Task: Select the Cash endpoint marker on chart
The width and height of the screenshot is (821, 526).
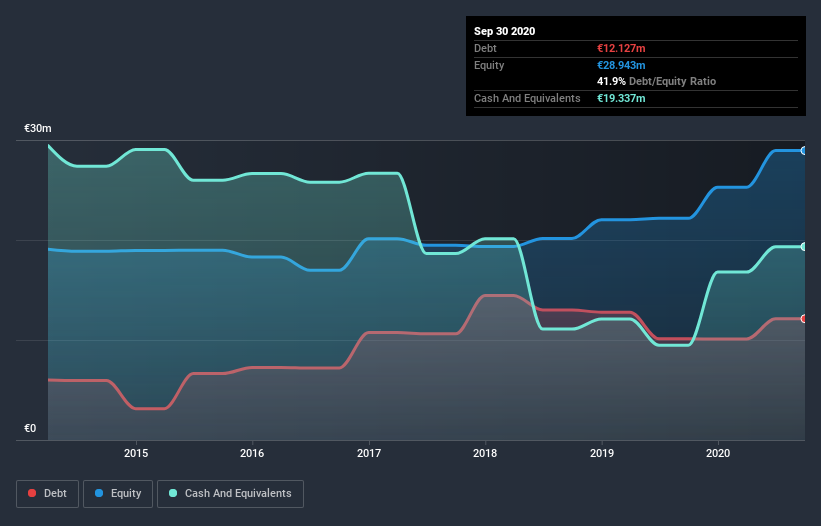Action: [803, 247]
